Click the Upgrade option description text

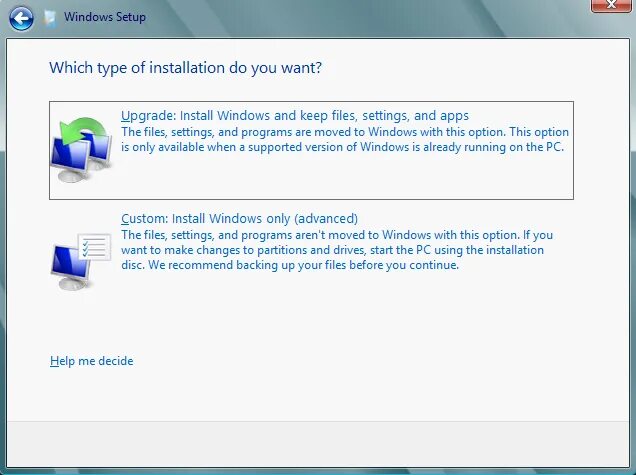tap(345, 140)
